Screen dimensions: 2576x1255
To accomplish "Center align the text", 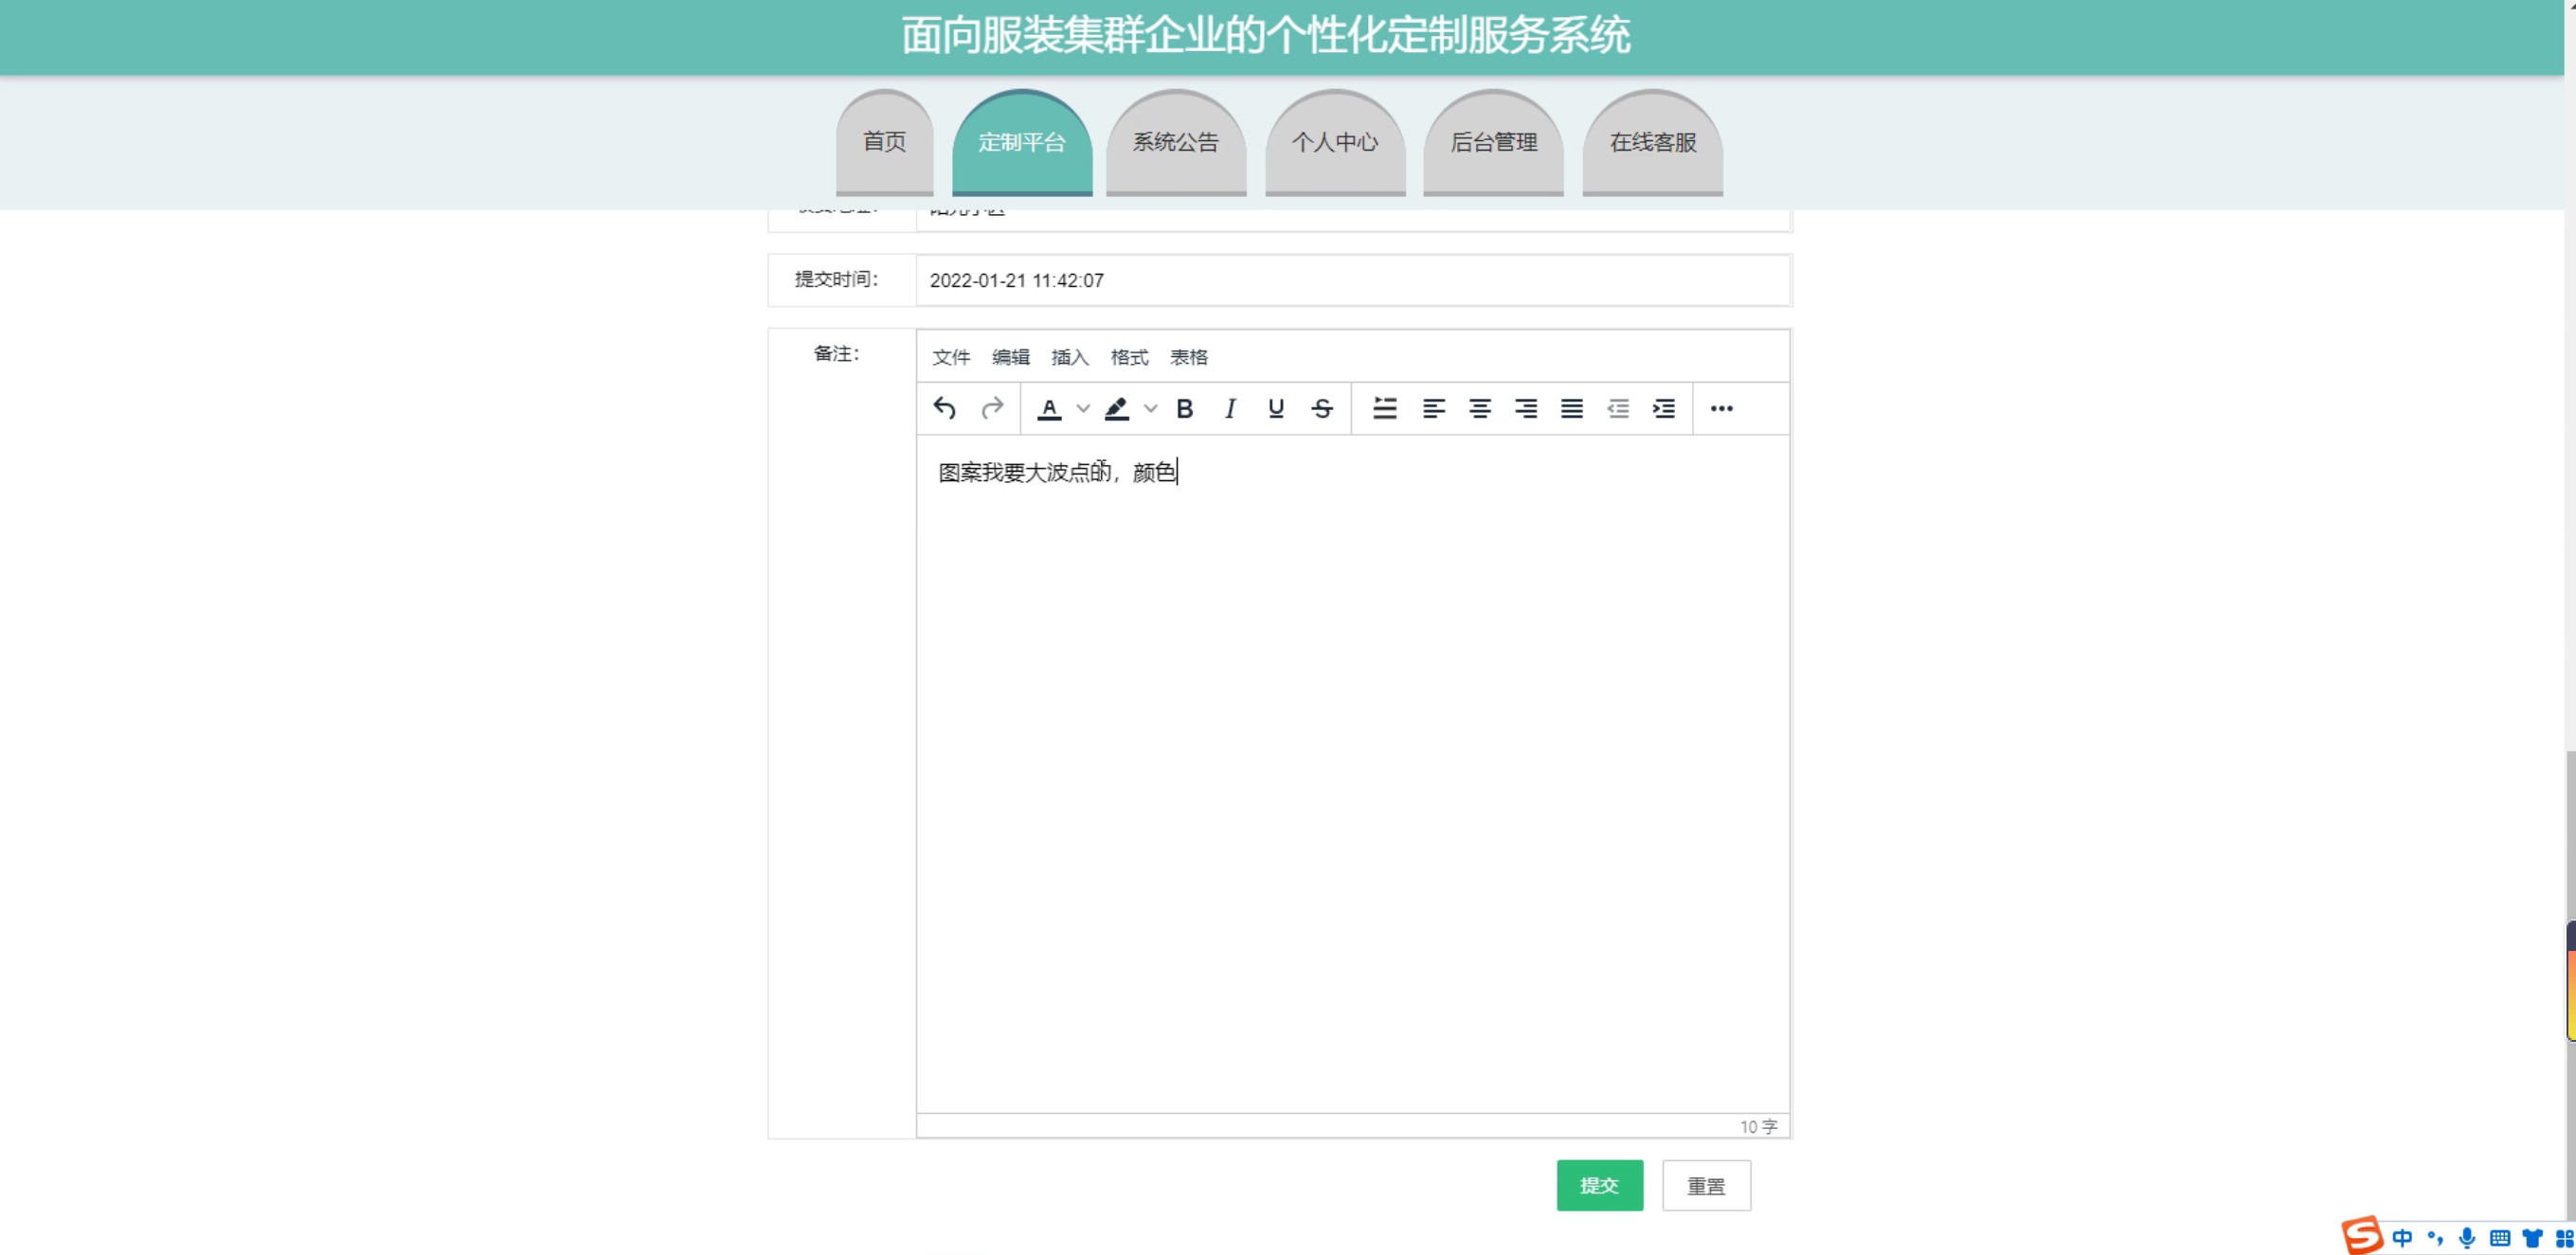I will click(x=1479, y=408).
